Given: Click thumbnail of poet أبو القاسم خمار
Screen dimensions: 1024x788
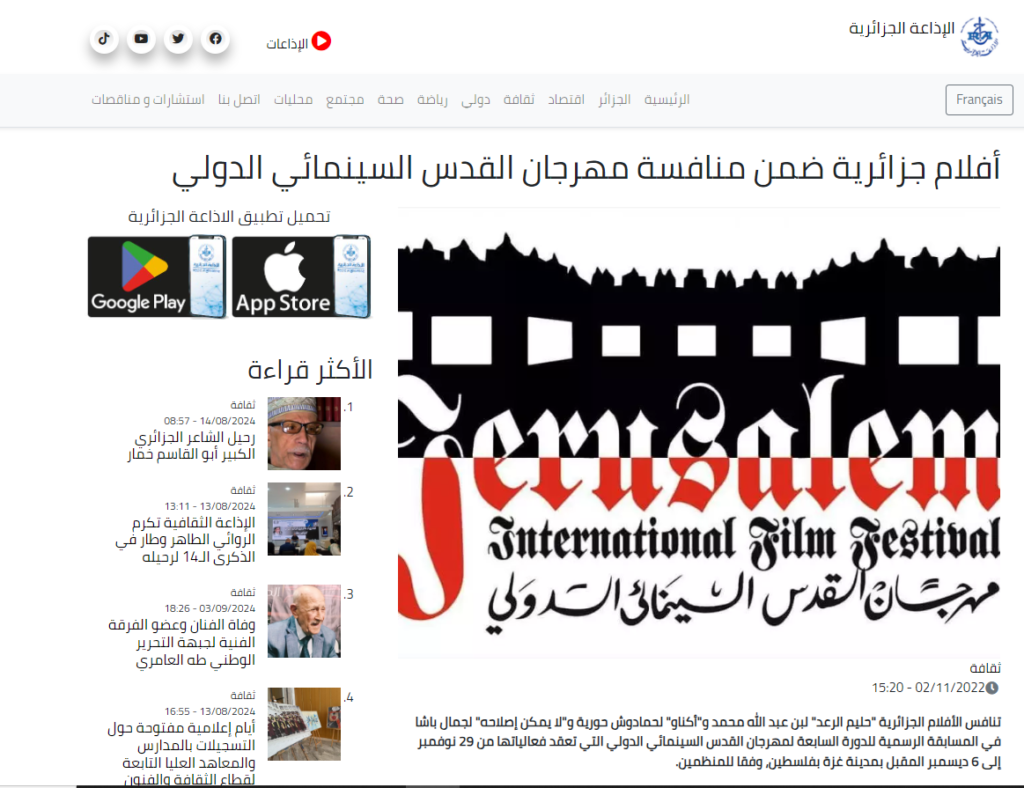Looking at the screenshot, I should point(304,433).
